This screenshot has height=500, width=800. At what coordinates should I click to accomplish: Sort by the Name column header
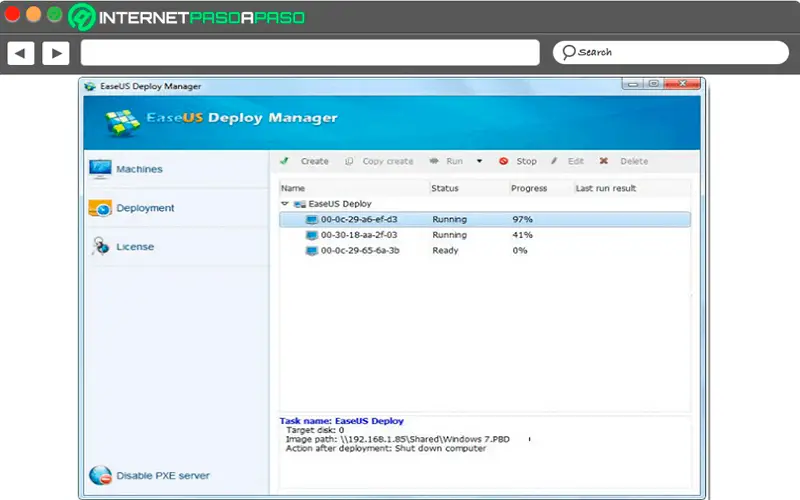tap(293, 188)
